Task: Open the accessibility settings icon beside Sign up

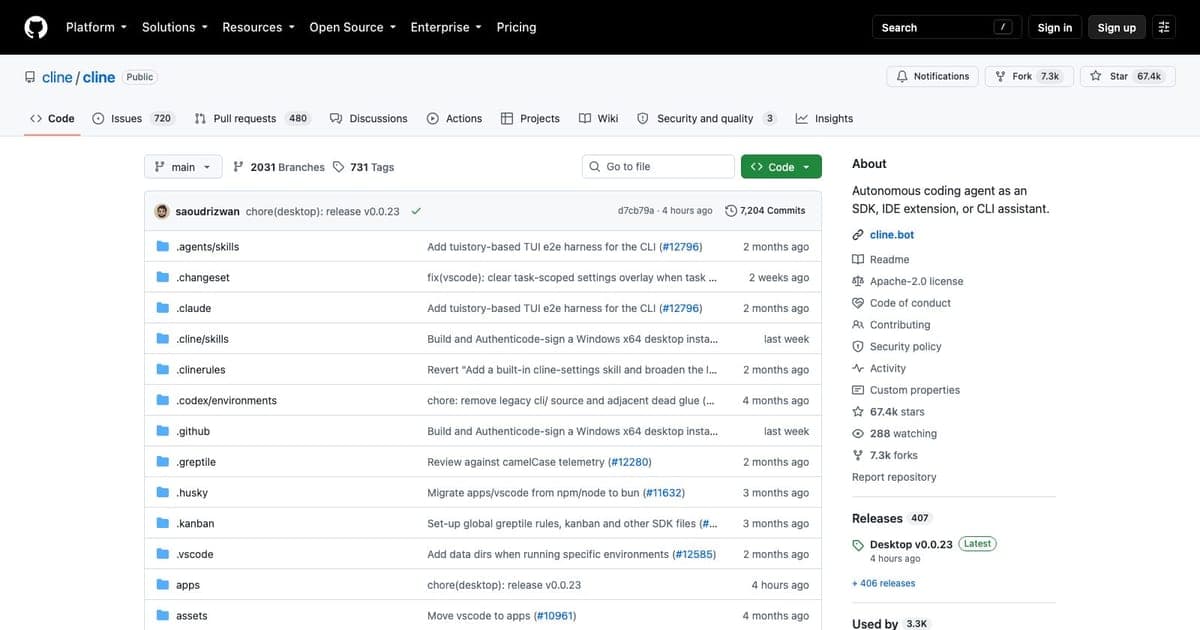Action: [1164, 27]
